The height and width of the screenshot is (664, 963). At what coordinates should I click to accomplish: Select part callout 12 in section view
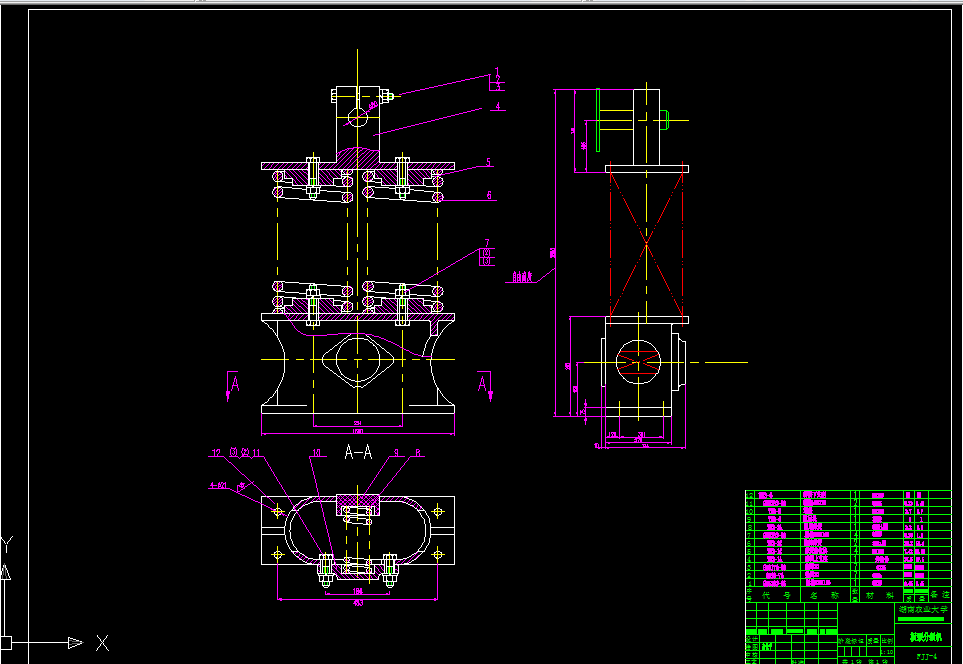click(x=216, y=453)
